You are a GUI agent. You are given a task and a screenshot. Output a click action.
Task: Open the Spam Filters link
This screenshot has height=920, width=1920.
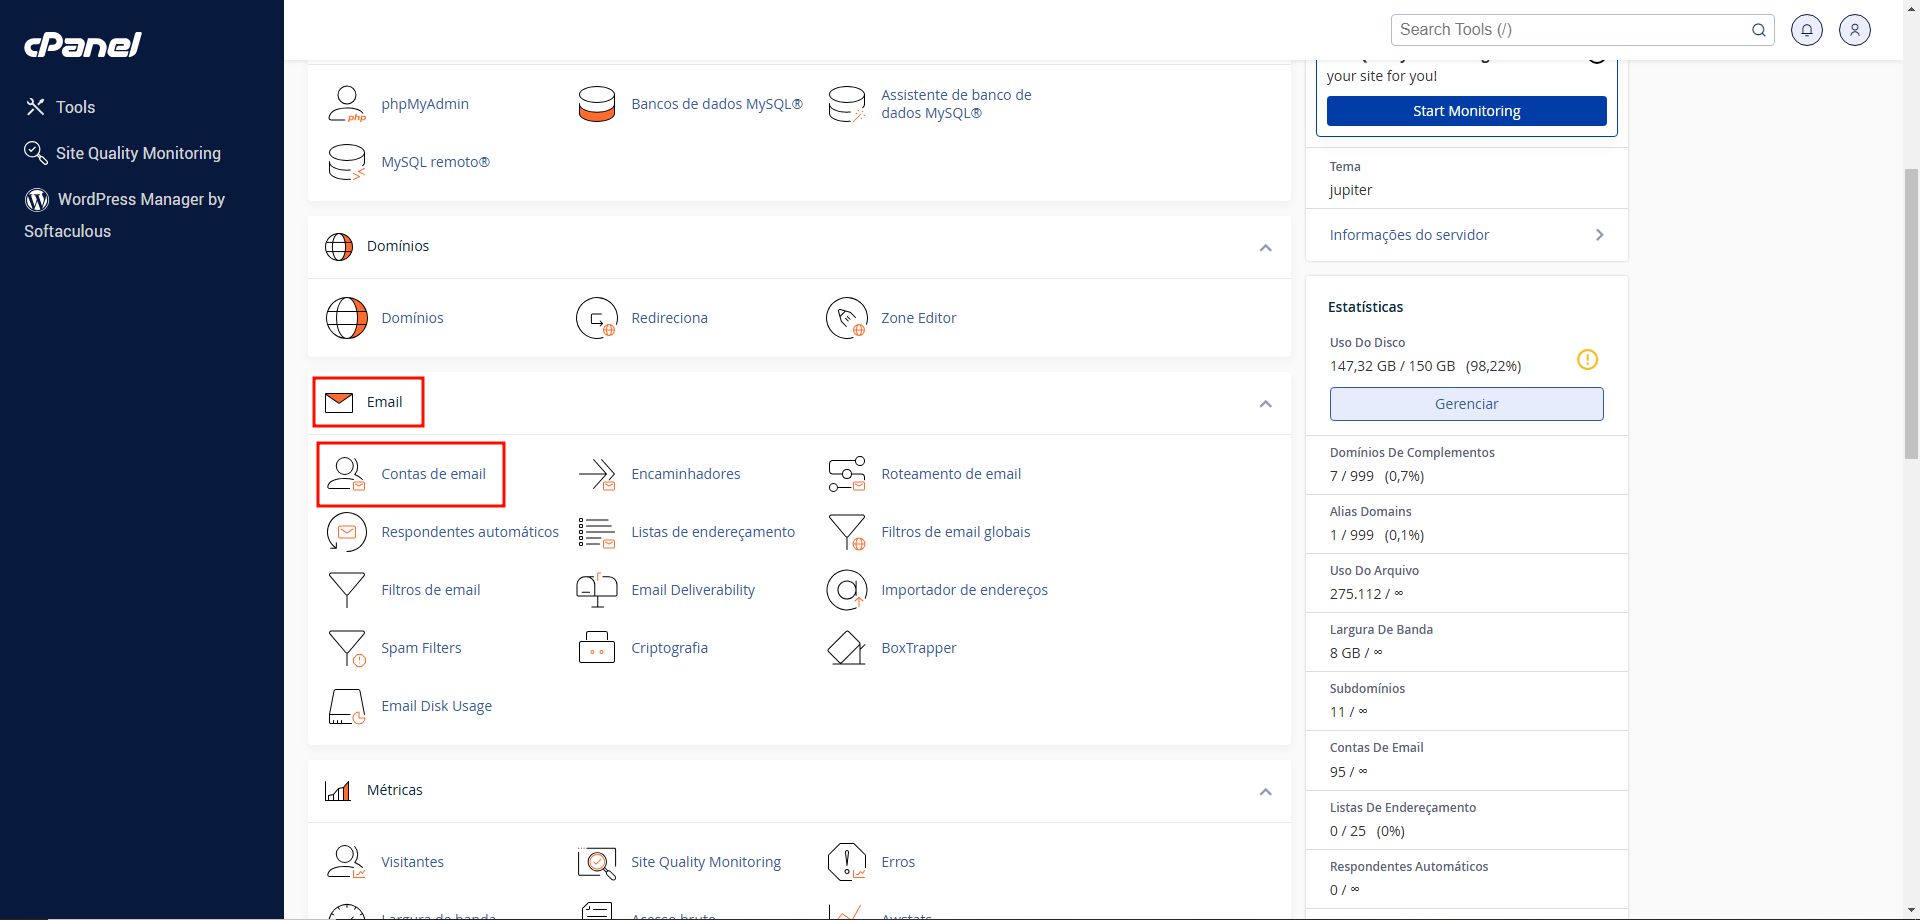pyautogui.click(x=421, y=648)
